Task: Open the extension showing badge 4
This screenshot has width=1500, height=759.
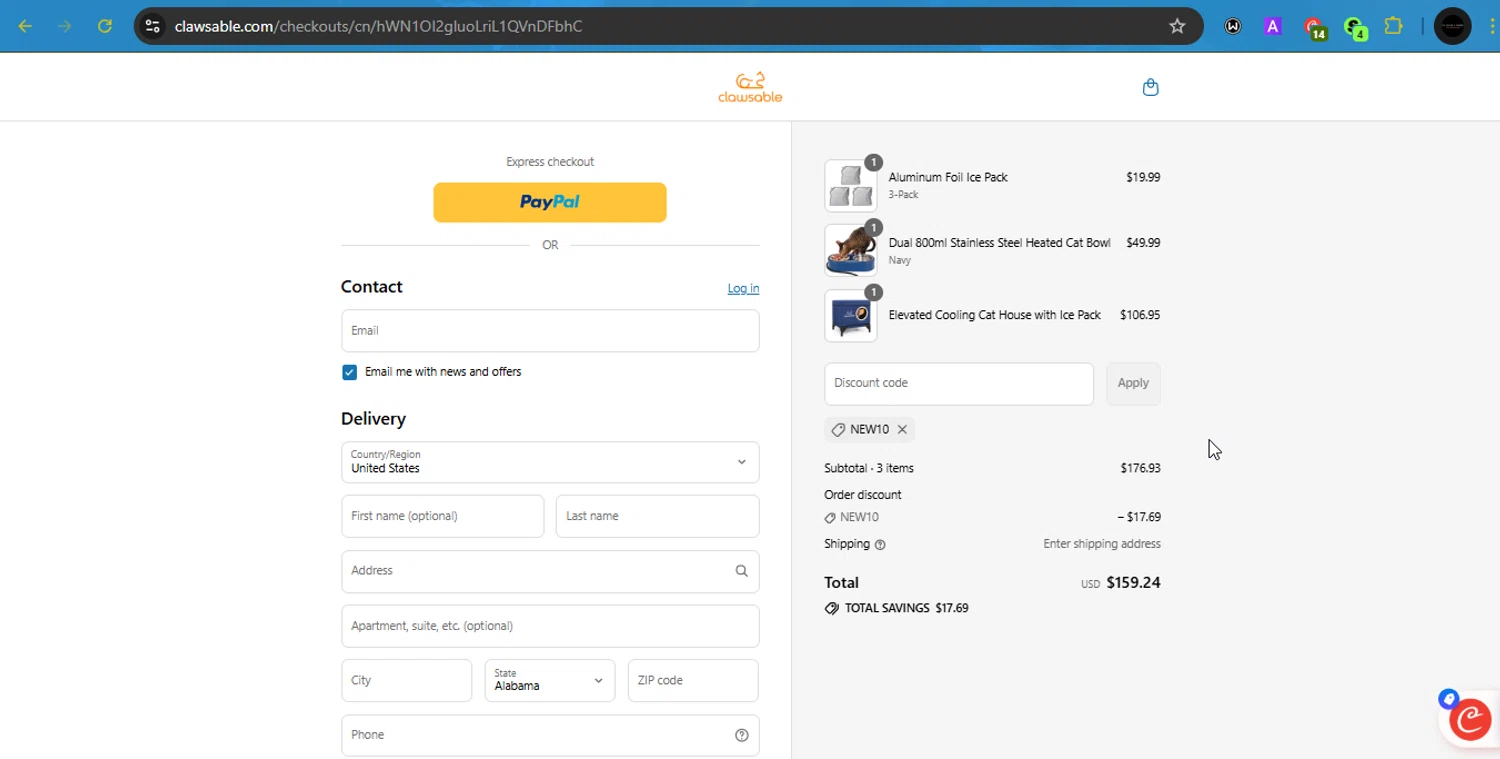Action: point(1355,28)
